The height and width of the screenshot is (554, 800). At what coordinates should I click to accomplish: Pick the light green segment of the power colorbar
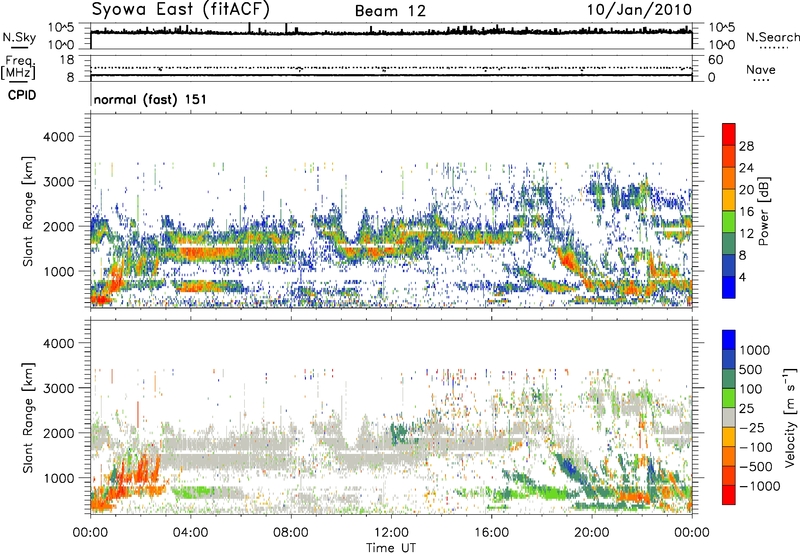pos(729,222)
